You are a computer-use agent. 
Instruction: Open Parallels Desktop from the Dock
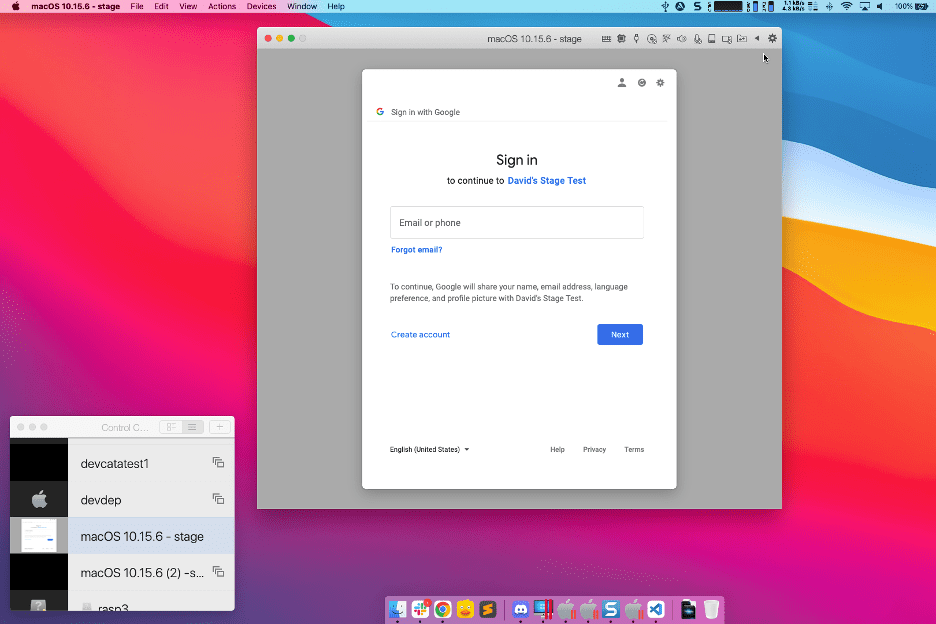tap(543, 609)
